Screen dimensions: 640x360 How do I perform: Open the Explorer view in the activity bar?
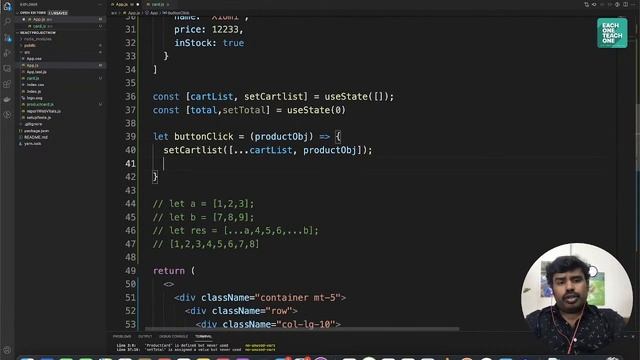pos(7,7)
